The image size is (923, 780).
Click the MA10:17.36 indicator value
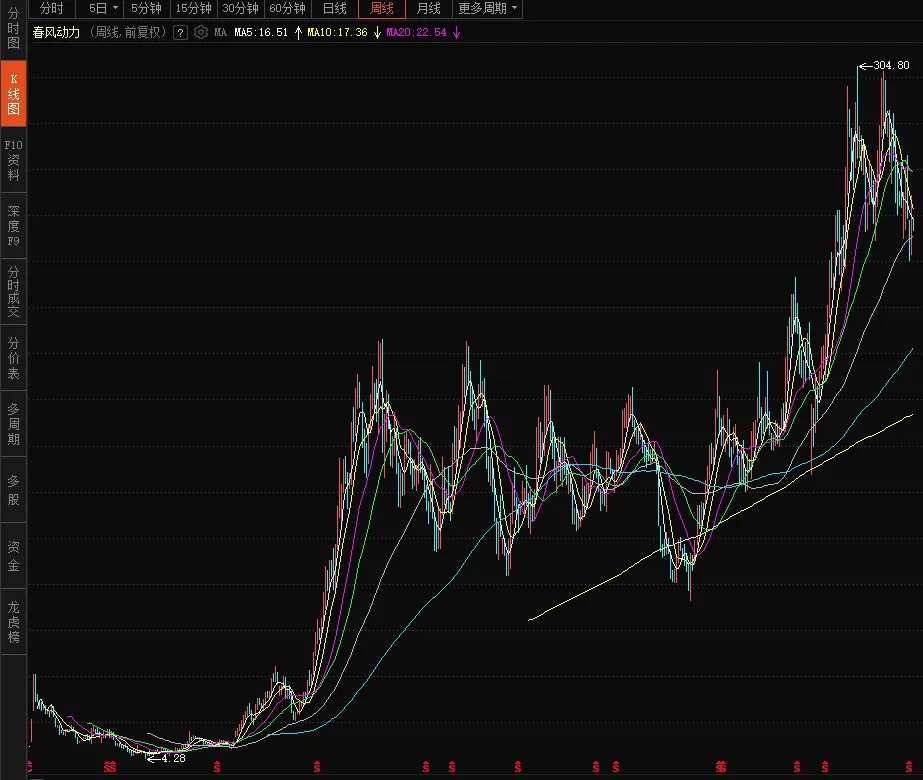point(337,32)
